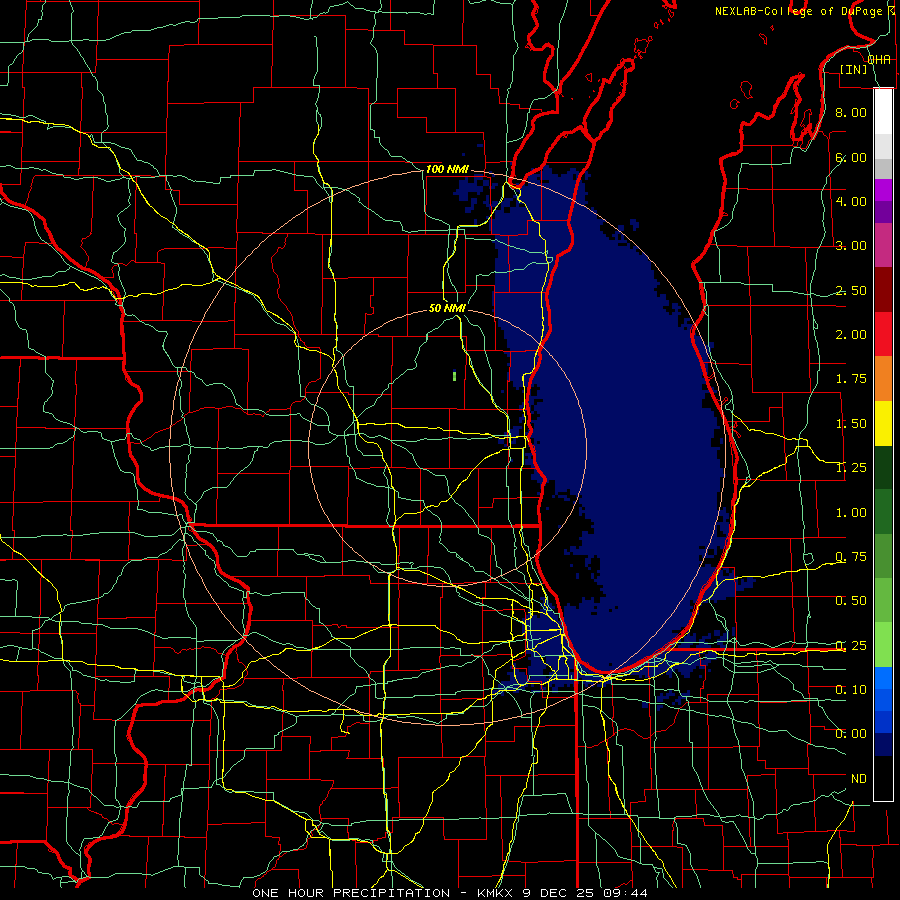This screenshot has width=900, height=900.
Task: Pick the light blue legend swatch
Action: (883, 678)
